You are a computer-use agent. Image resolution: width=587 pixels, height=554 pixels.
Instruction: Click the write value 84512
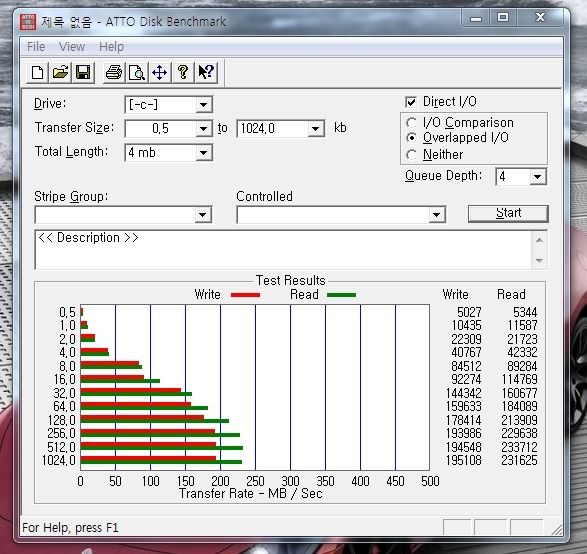click(x=466, y=366)
